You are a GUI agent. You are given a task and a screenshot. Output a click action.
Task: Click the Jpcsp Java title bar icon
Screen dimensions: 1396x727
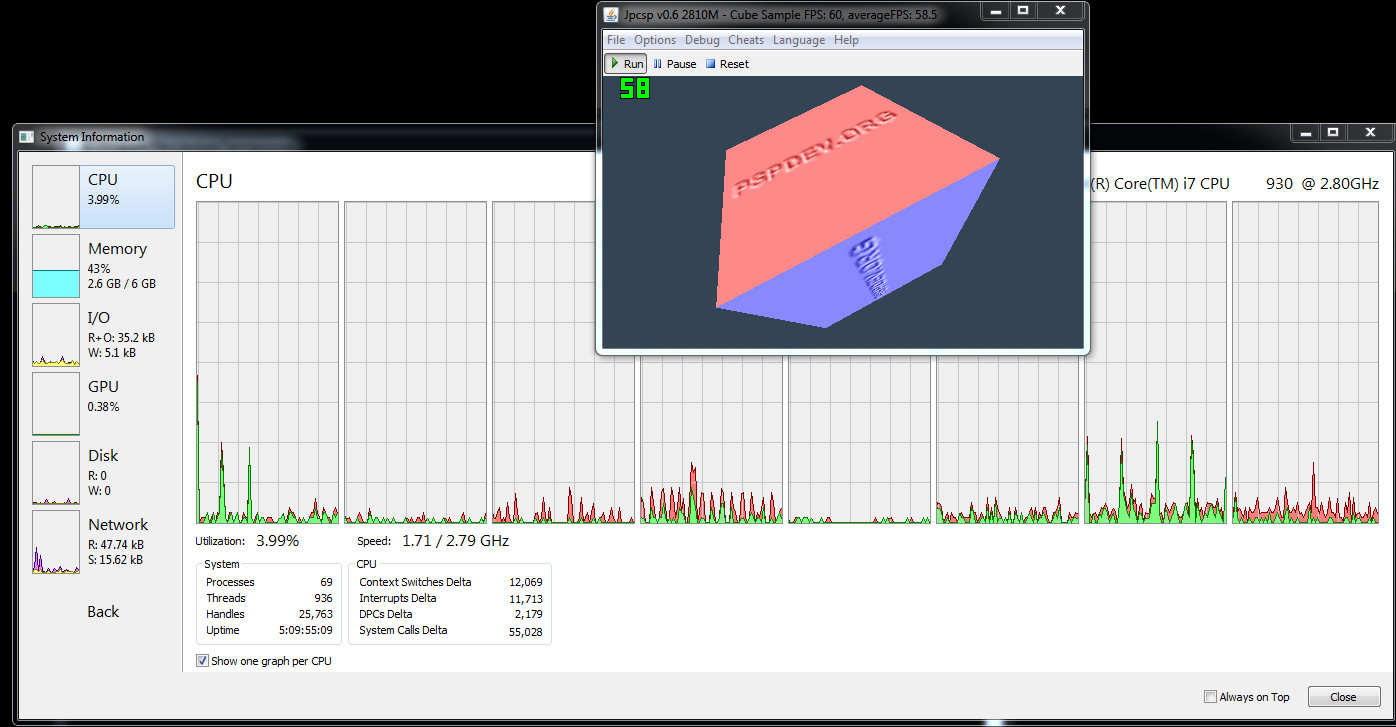[x=612, y=13]
